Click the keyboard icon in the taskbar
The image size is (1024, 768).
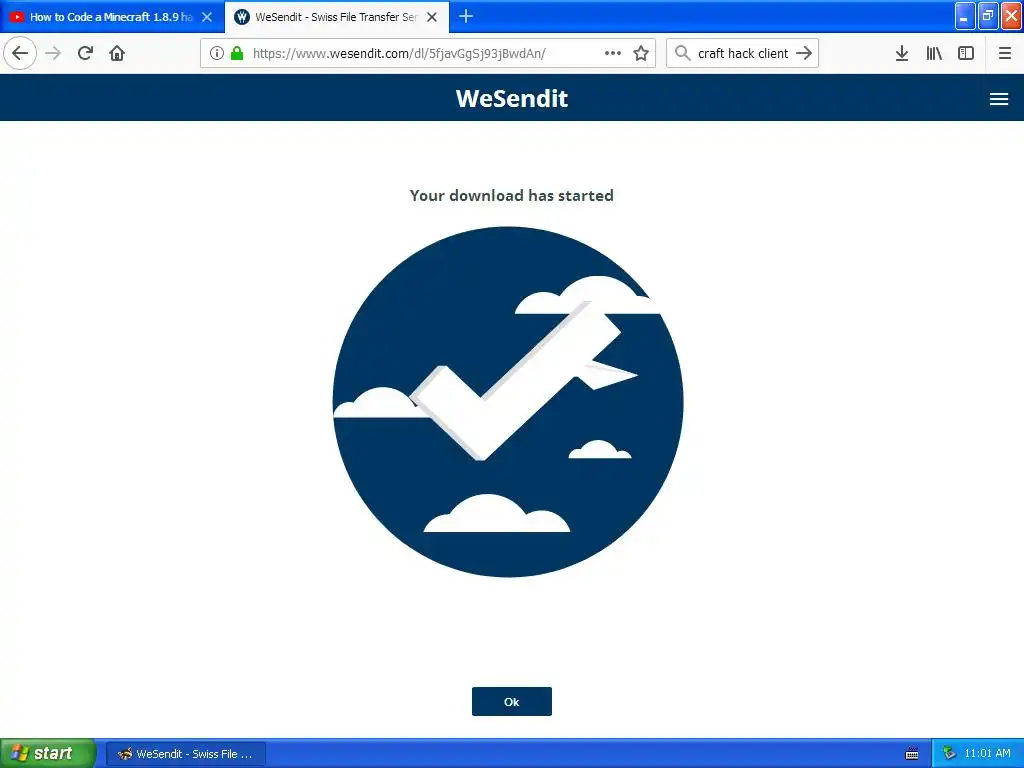912,754
